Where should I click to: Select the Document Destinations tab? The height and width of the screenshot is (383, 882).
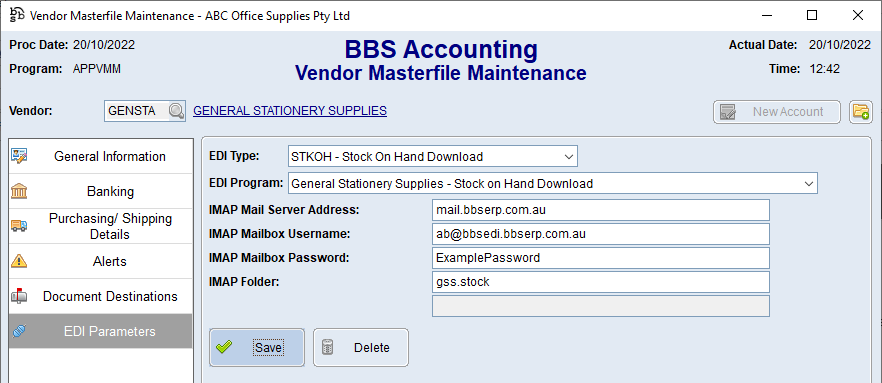click(x=101, y=296)
